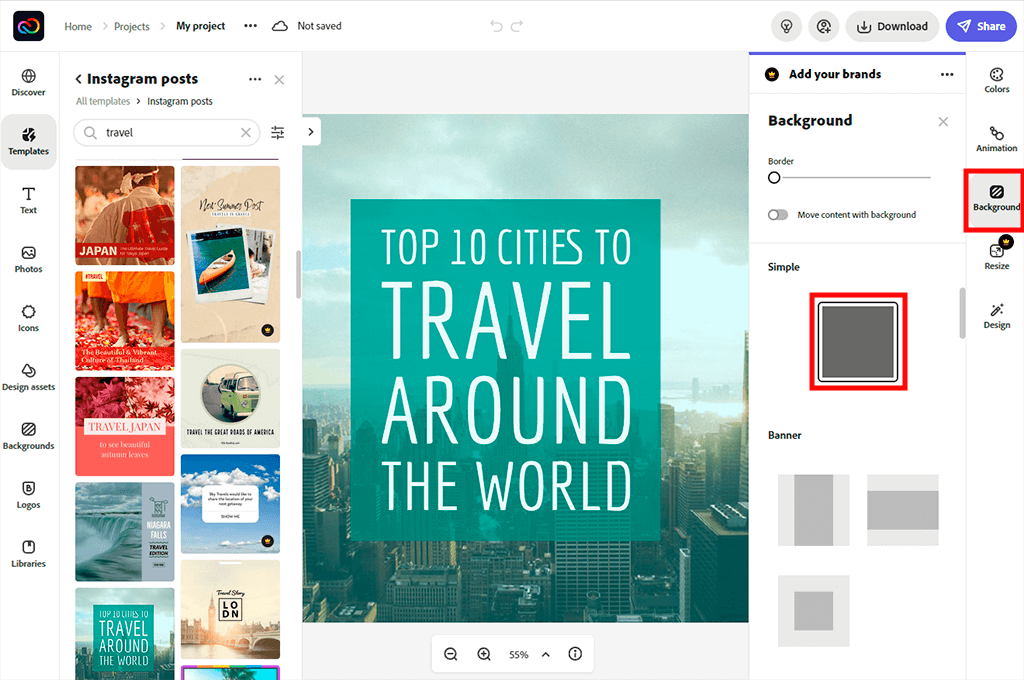
Task: Select the Japan travel template thumbnail
Action: [x=124, y=215]
